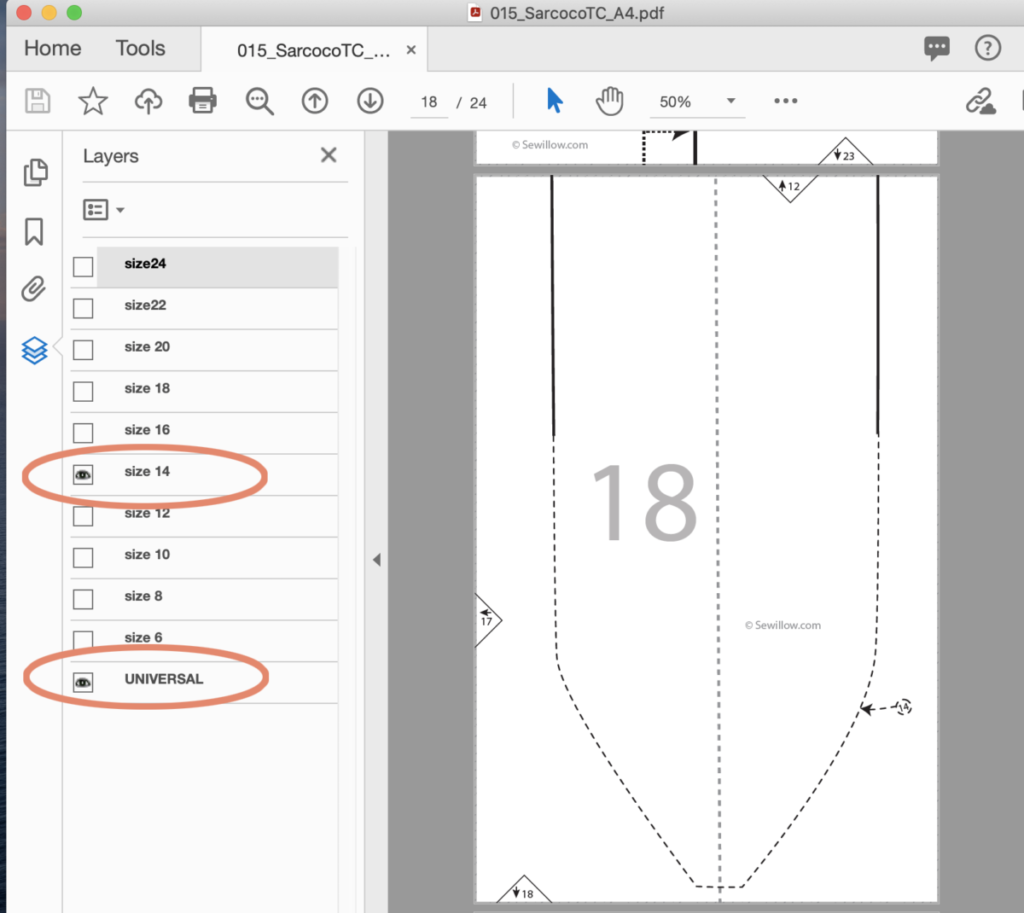Collapse the navigation pane with the arrow handle

(377, 560)
